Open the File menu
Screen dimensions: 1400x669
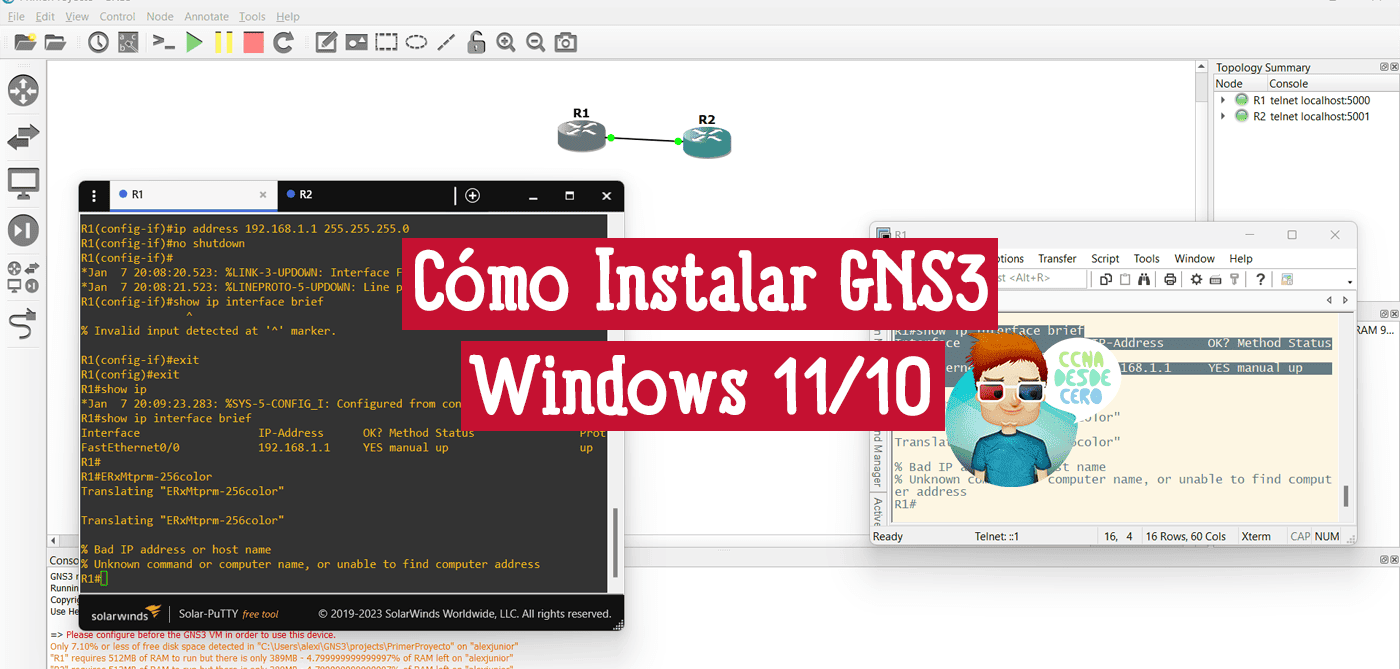[16, 17]
